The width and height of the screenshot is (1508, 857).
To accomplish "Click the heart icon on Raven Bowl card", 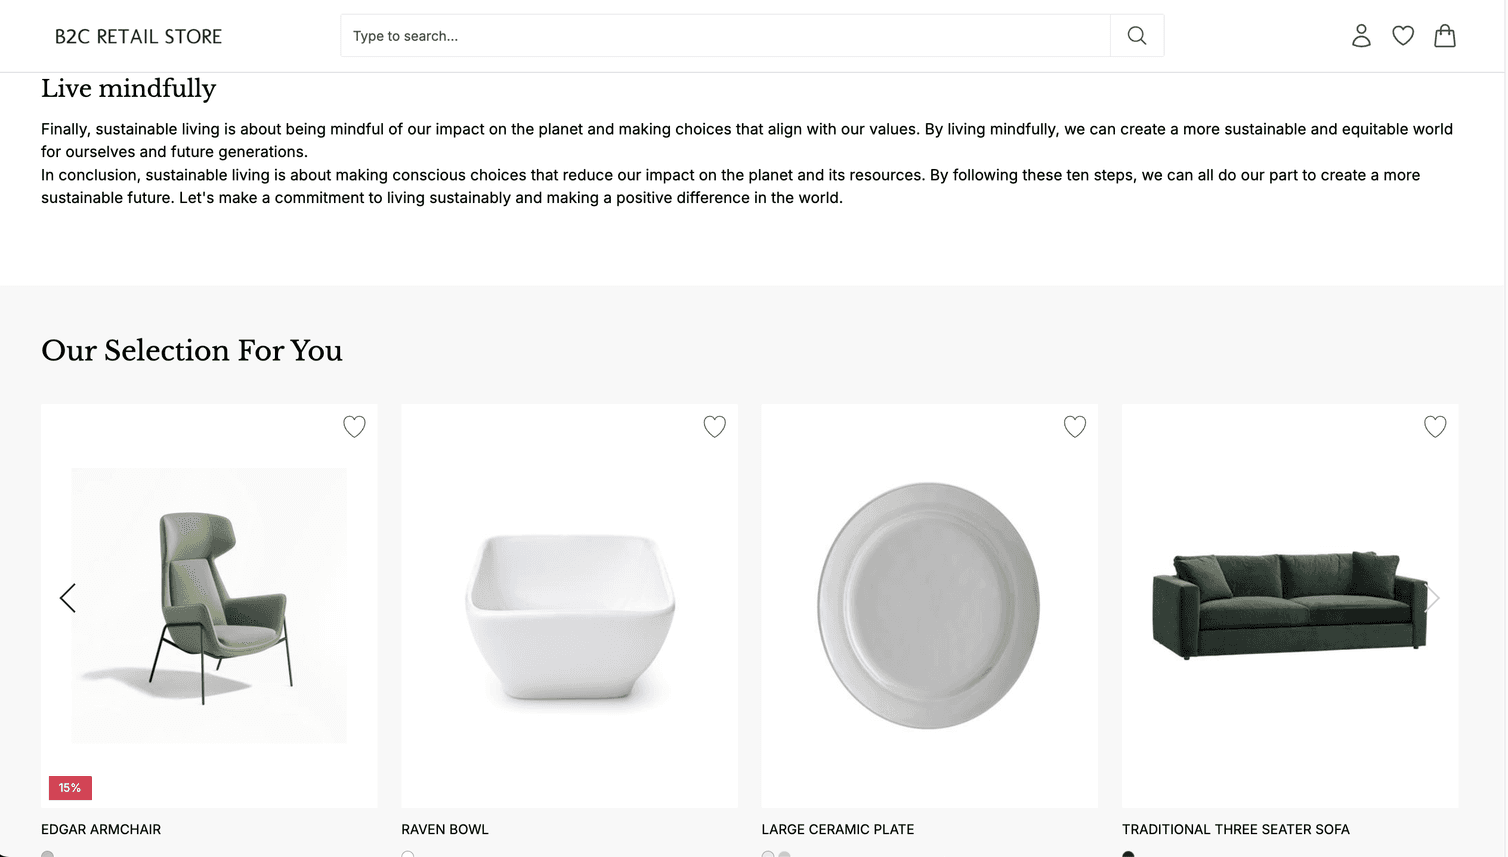I will (x=714, y=426).
